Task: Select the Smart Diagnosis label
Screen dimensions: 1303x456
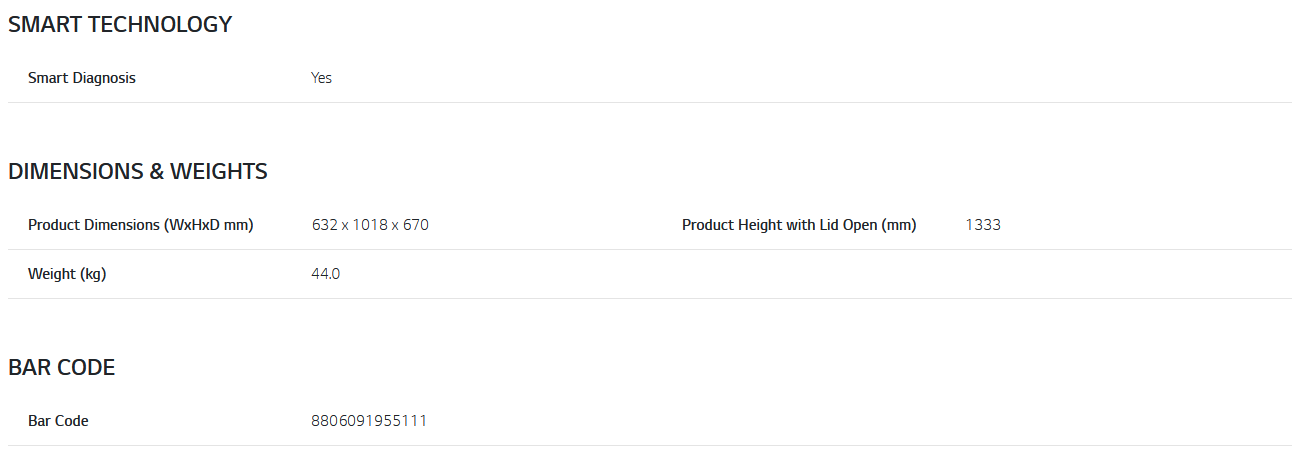Action: (x=81, y=78)
